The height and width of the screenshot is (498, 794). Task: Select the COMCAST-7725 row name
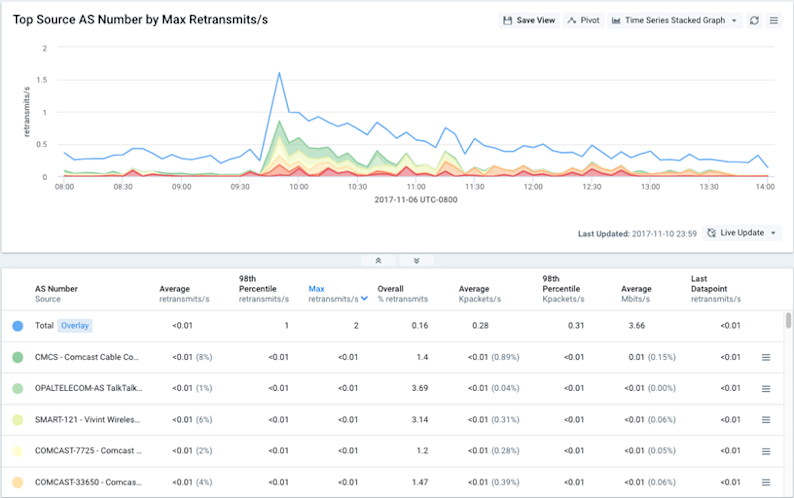(88, 451)
